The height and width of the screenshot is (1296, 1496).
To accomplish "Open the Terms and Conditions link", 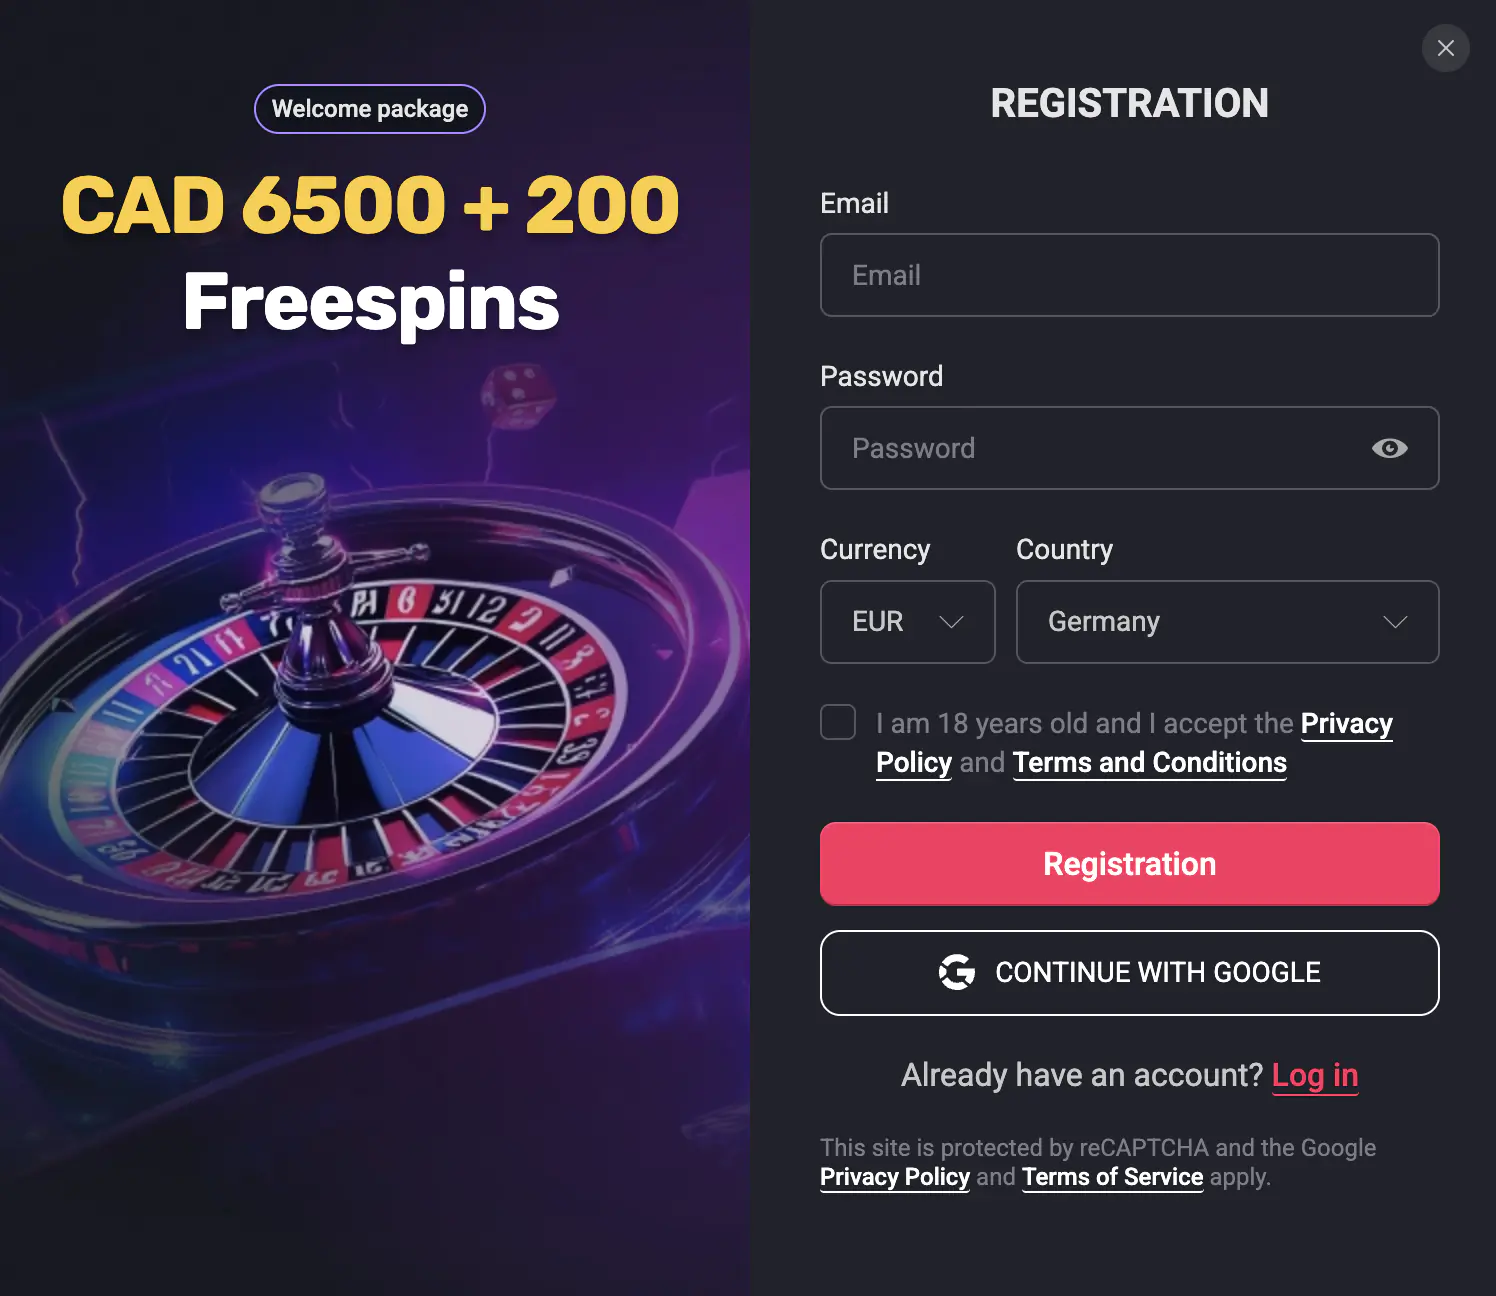I will tap(1149, 762).
